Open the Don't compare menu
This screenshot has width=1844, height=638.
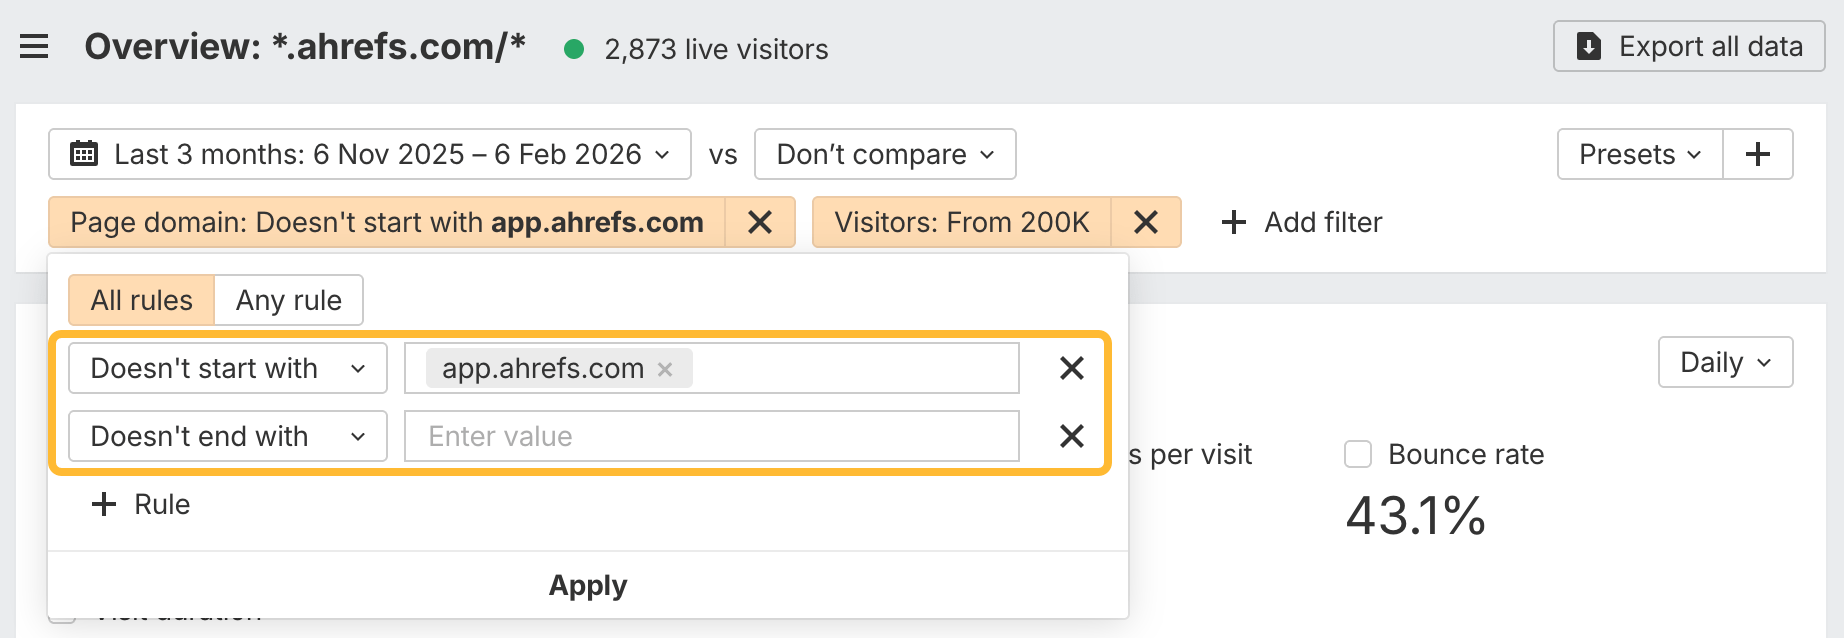pyautogui.click(x=885, y=154)
